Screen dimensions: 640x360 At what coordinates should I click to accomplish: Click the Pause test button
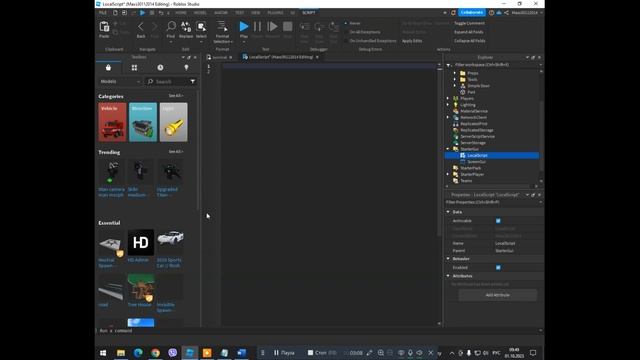[258, 27]
